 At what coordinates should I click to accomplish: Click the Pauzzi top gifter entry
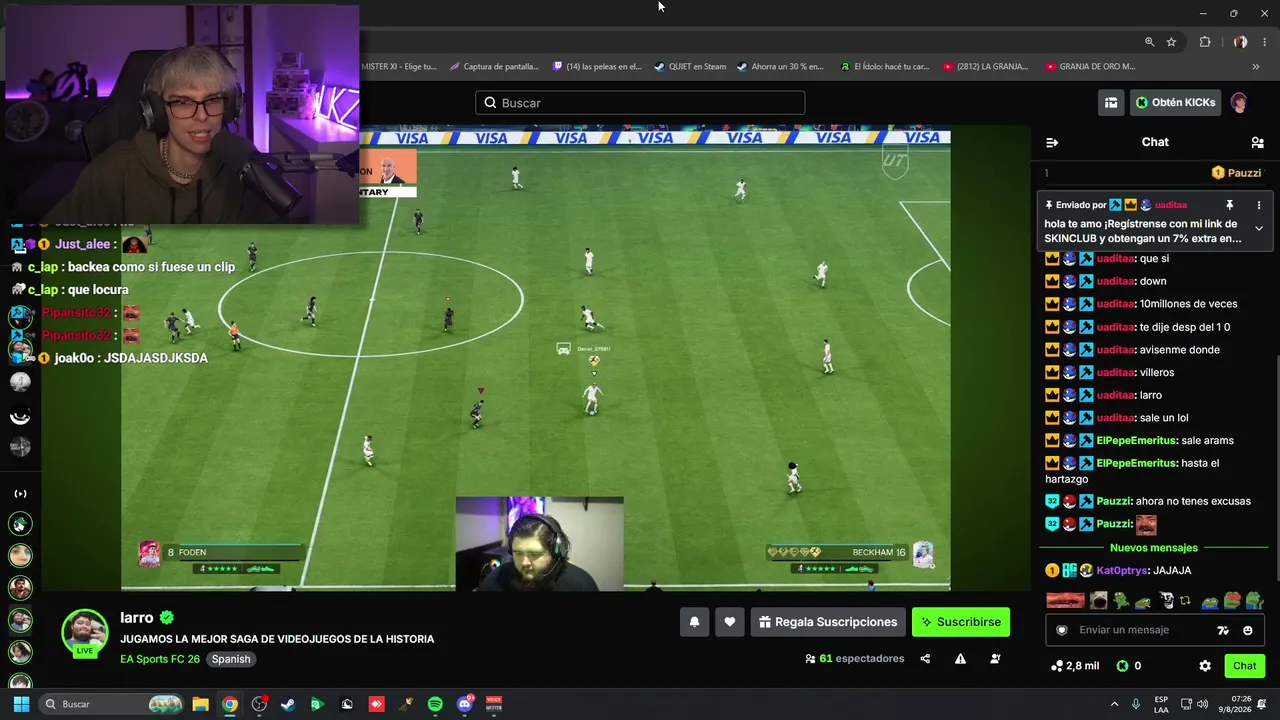1236,173
